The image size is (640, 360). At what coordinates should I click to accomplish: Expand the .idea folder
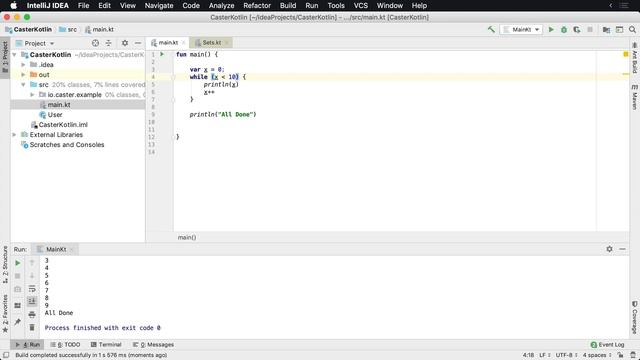click(x=23, y=64)
